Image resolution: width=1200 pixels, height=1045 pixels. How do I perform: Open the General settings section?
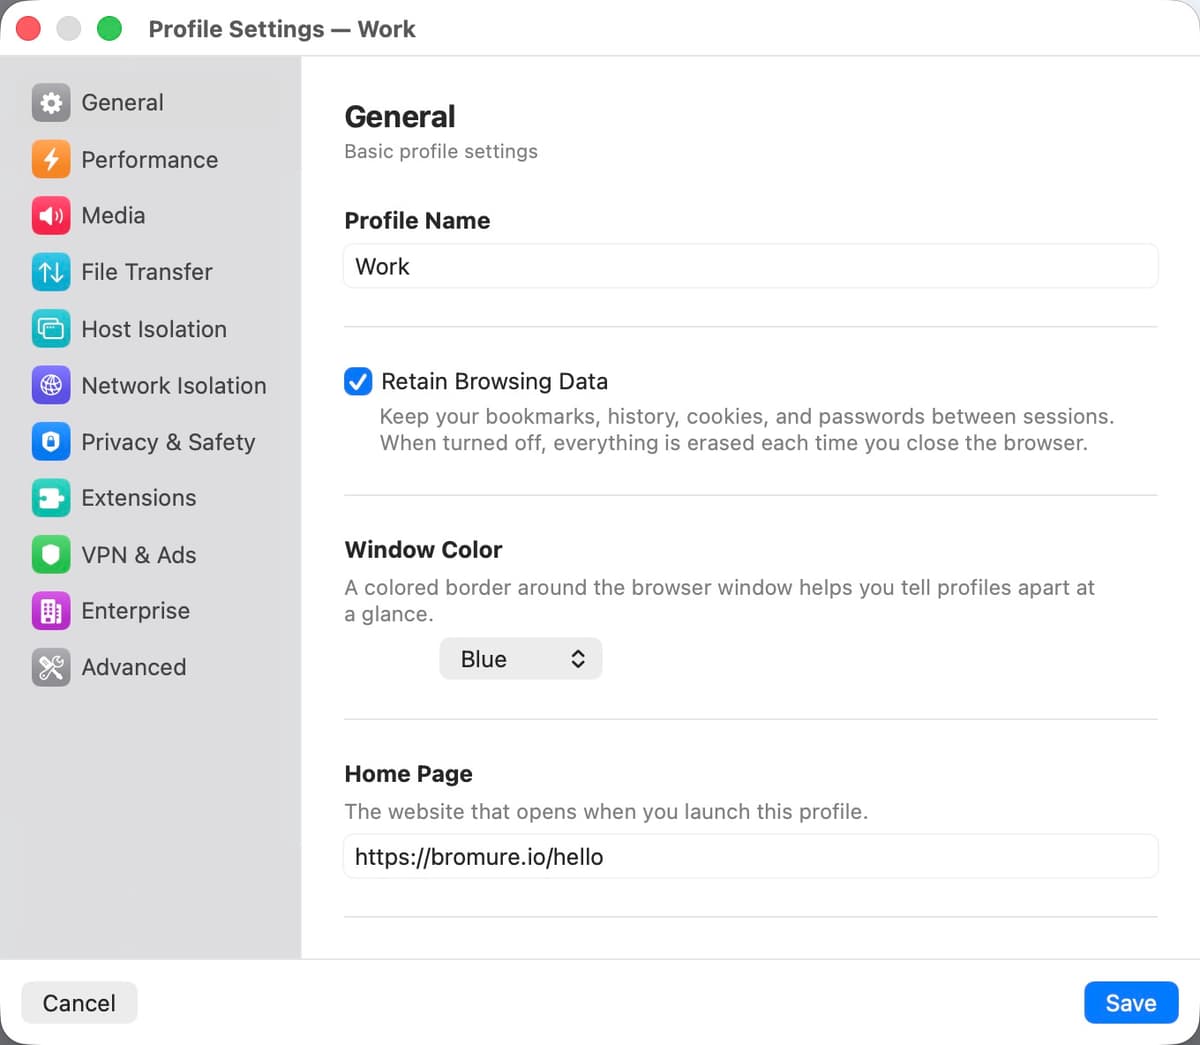[x=150, y=103]
